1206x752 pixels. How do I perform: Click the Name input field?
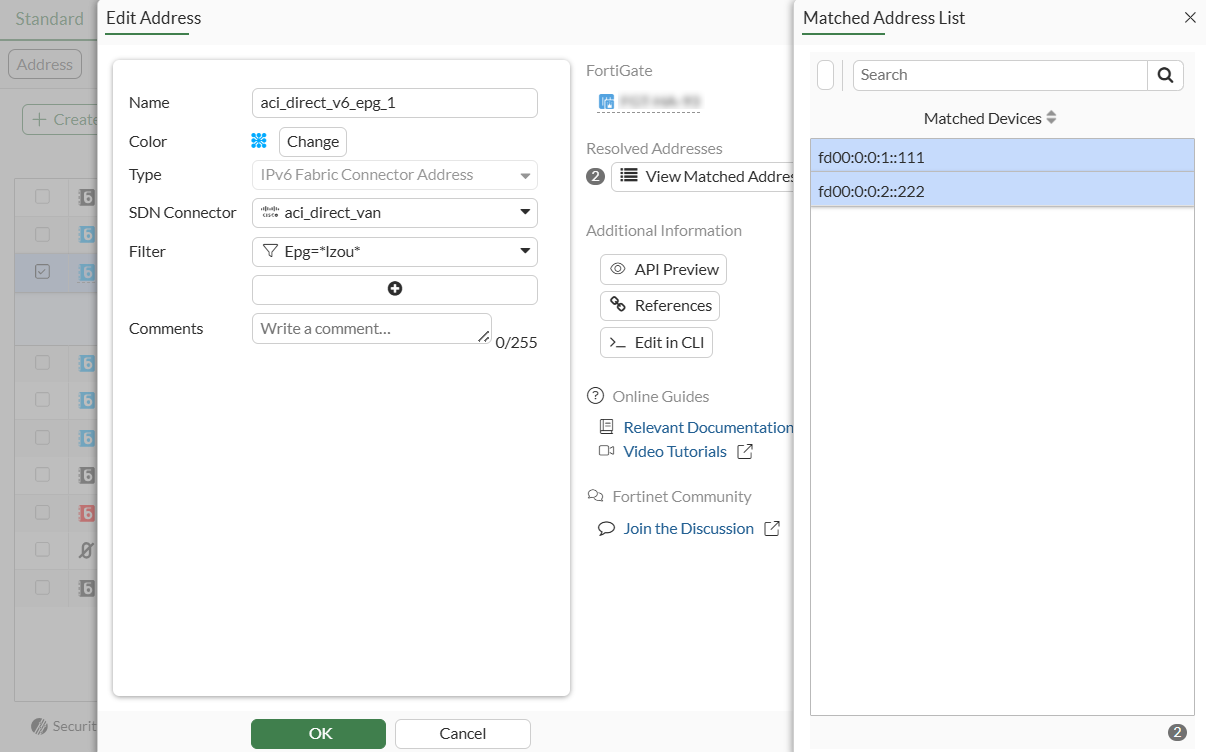click(x=395, y=103)
